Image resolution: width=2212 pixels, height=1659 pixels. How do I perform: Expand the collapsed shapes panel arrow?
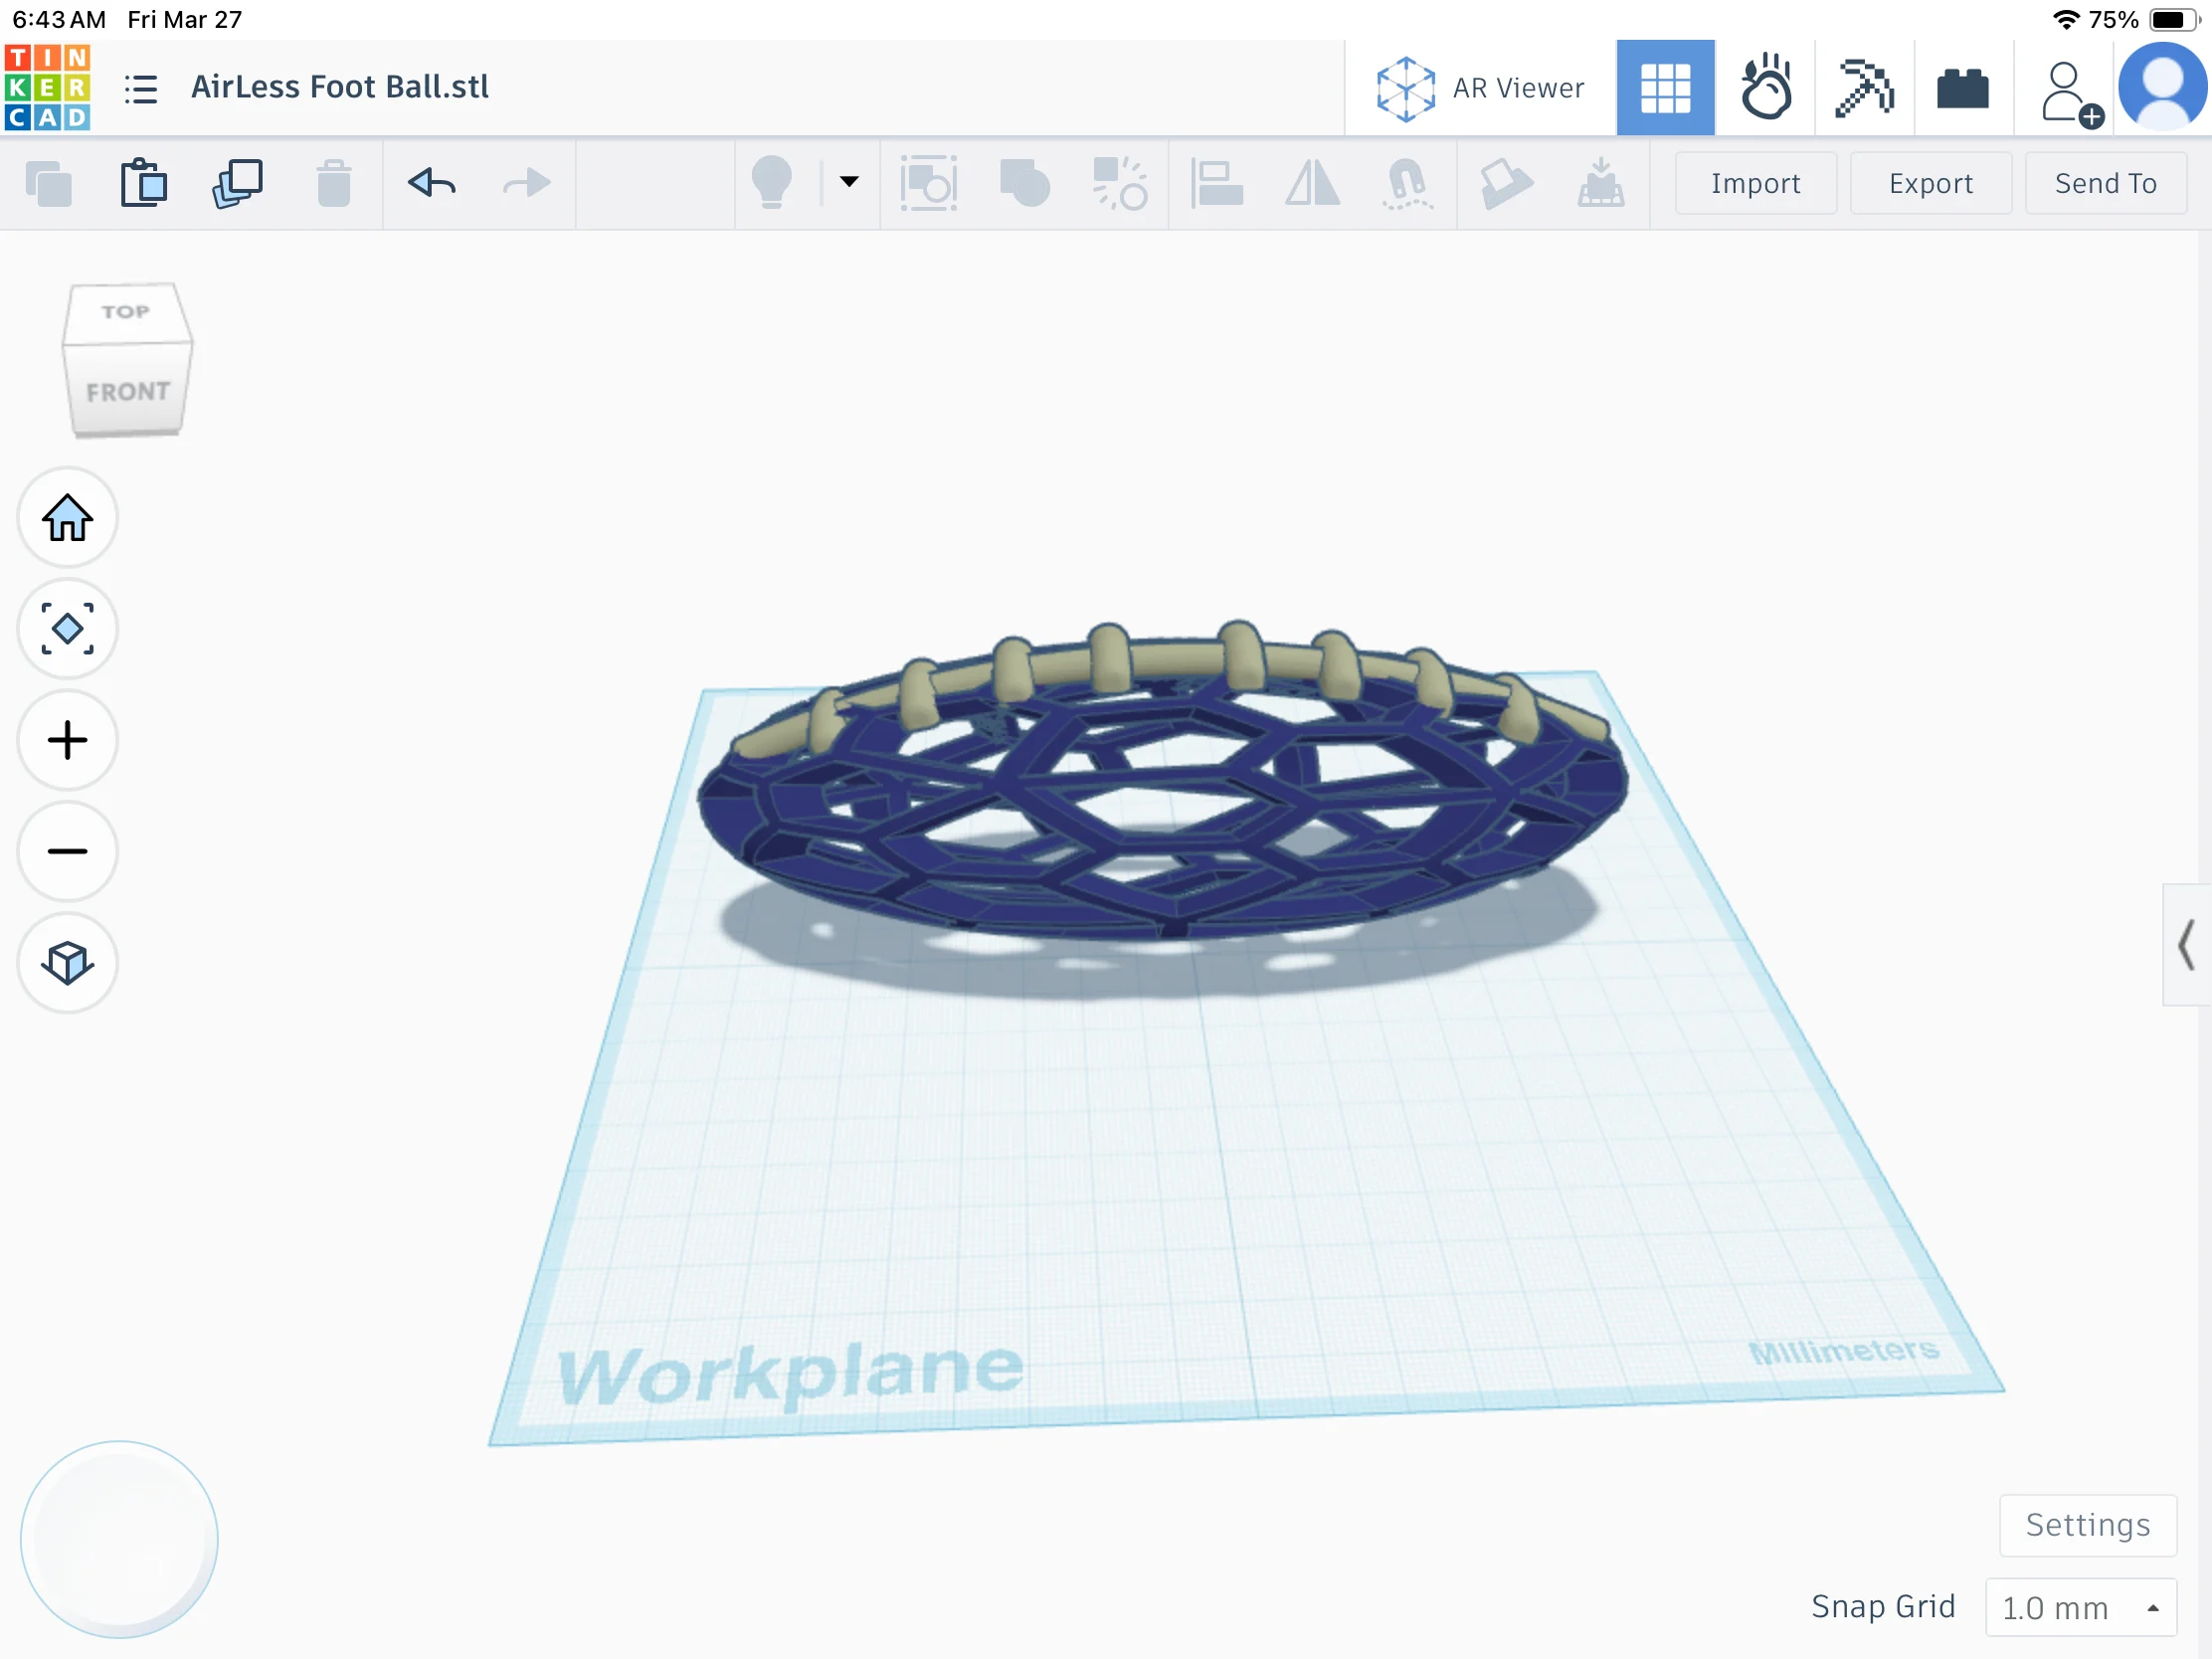pos(2187,944)
